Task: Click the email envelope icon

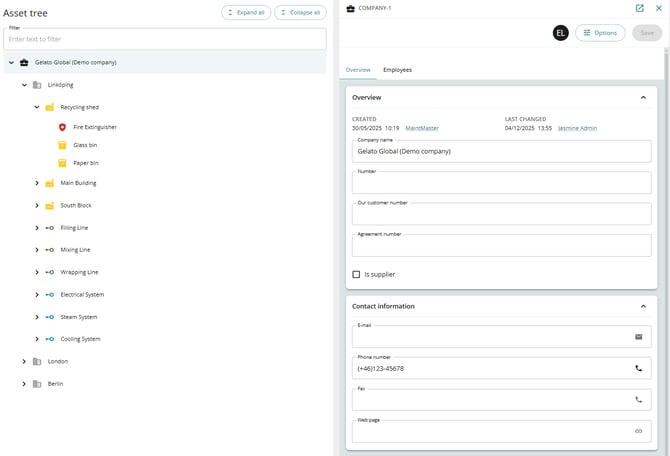Action: [638, 337]
